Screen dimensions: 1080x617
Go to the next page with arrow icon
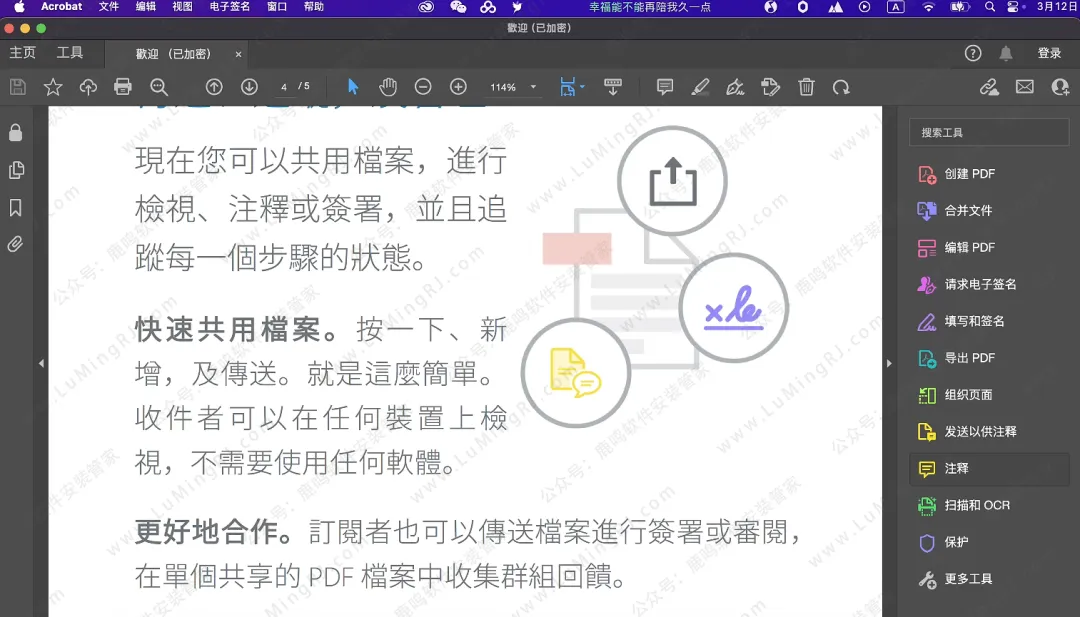pyautogui.click(x=250, y=87)
